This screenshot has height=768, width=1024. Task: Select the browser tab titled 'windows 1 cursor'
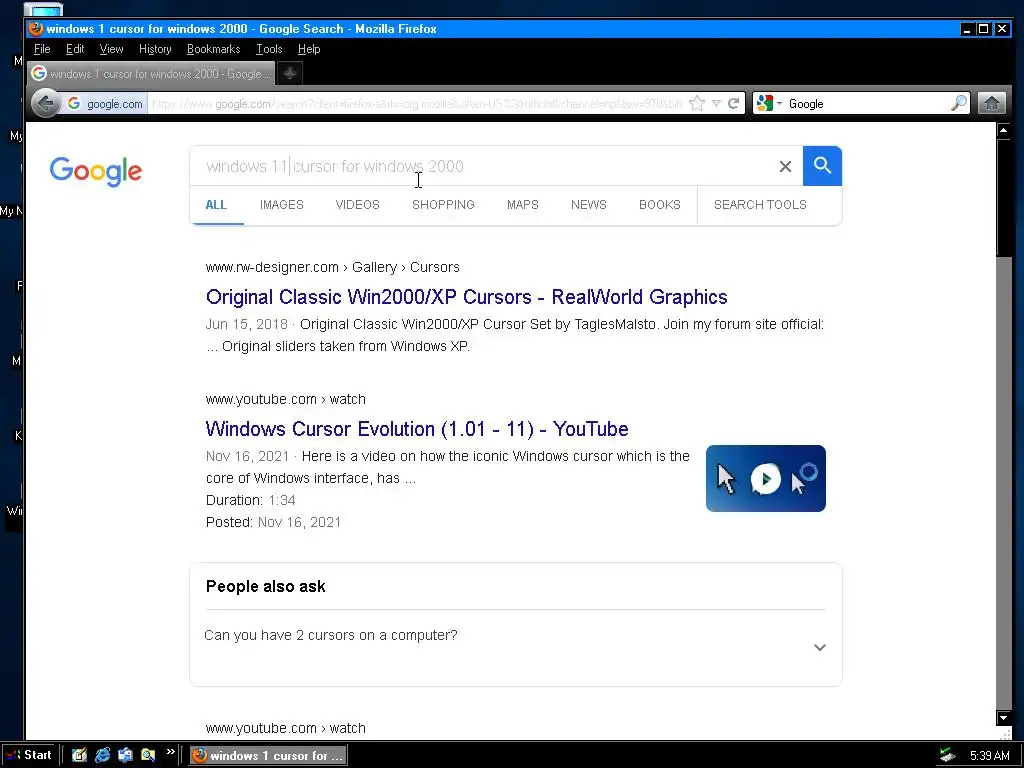[x=151, y=73]
